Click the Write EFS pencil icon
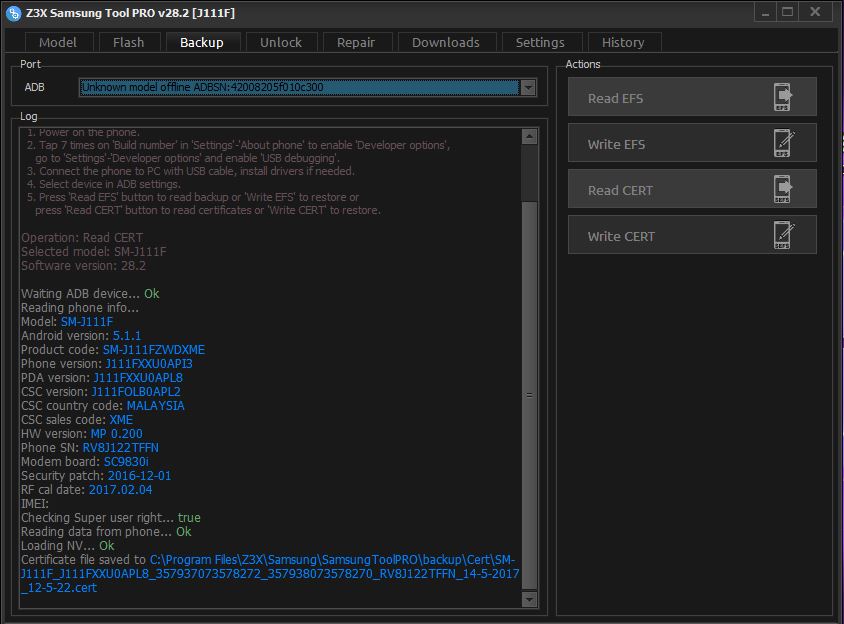This screenshot has height=624, width=844. (x=784, y=143)
